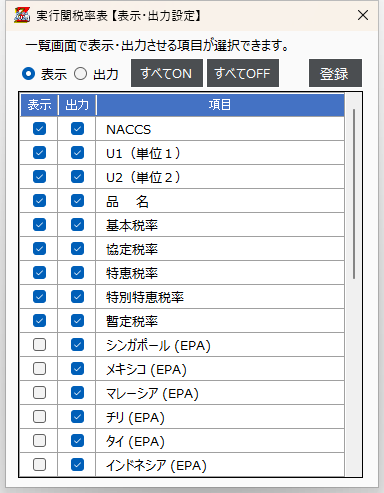The height and width of the screenshot is (493, 384).
Task: Click the 登録 button
Action: [x=335, y=73]
